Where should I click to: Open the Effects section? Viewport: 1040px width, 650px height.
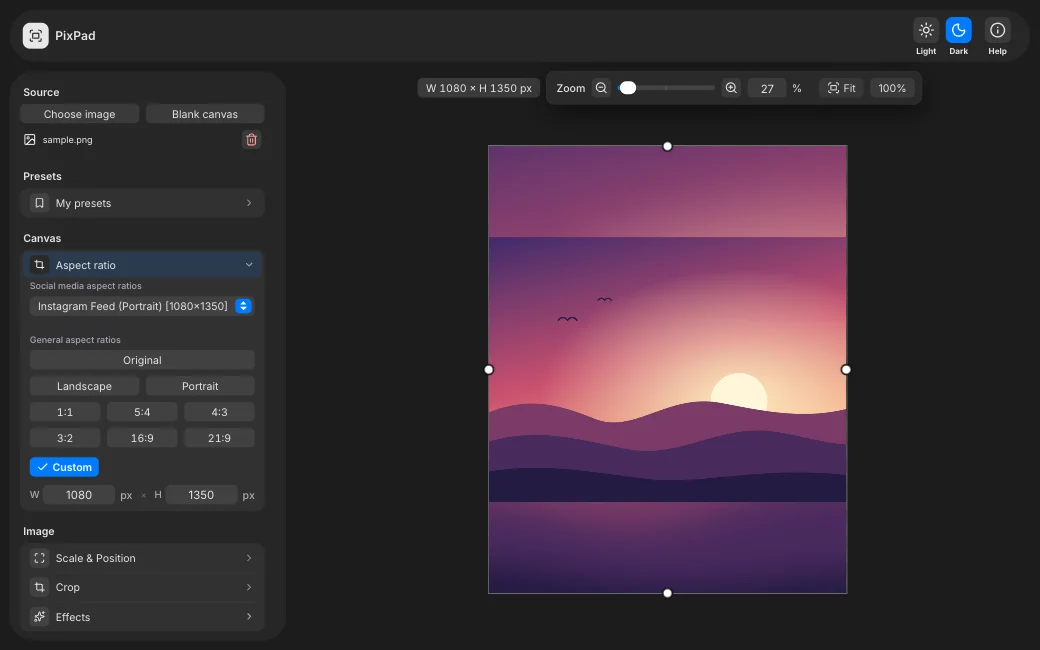tap(143, 617)
